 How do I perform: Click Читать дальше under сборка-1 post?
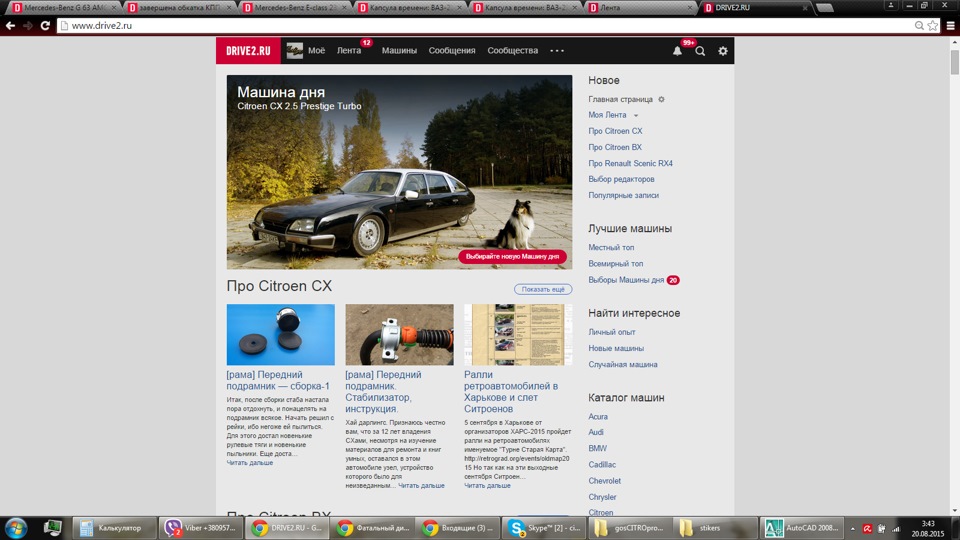(x=250, y=463)
